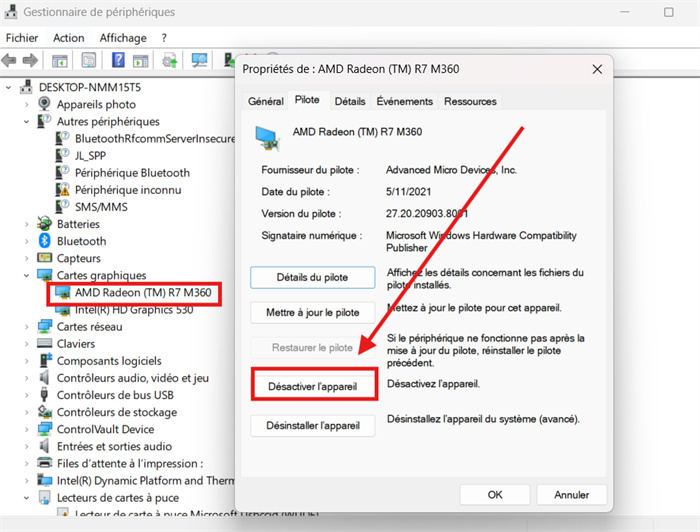The image size is (700, 532).
Task: Select the Pilote tab
Action: click(307, 100)
